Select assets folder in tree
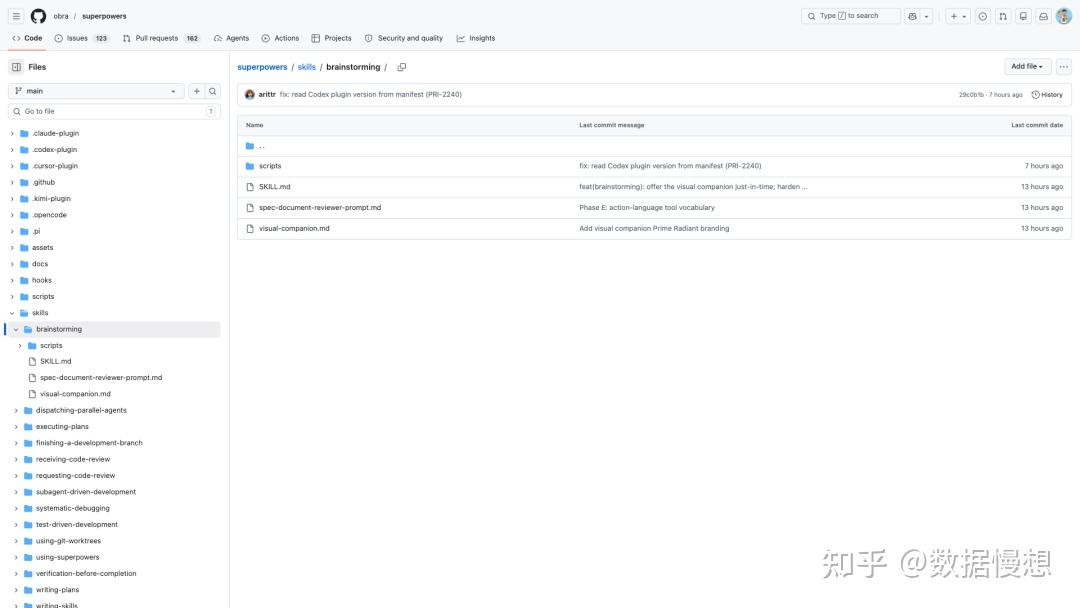Viewport: 1080px width, 608px height. [x=42, y=247]
